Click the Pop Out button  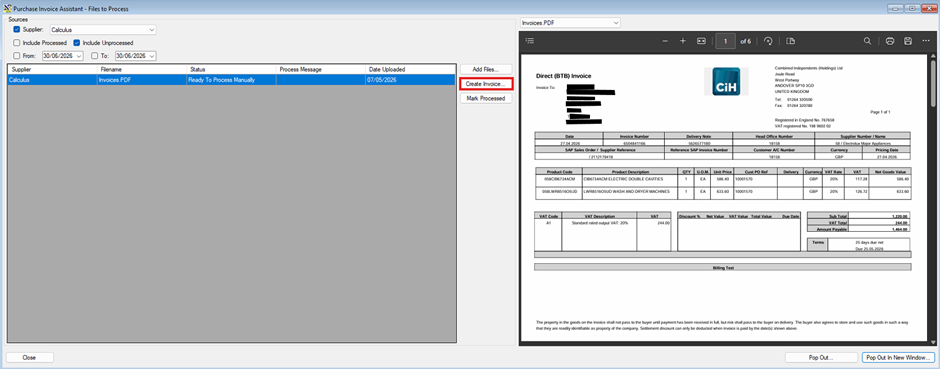[821, 358]
